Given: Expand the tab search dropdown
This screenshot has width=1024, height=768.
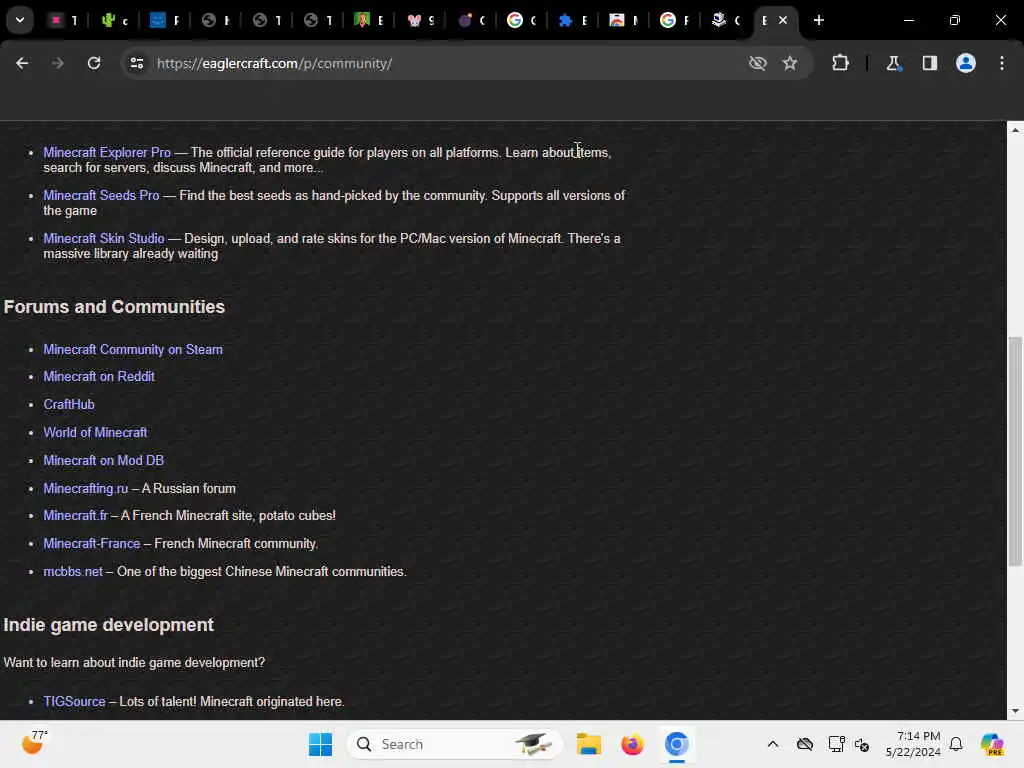Looking at the screenshot, I should click(20, 20).
